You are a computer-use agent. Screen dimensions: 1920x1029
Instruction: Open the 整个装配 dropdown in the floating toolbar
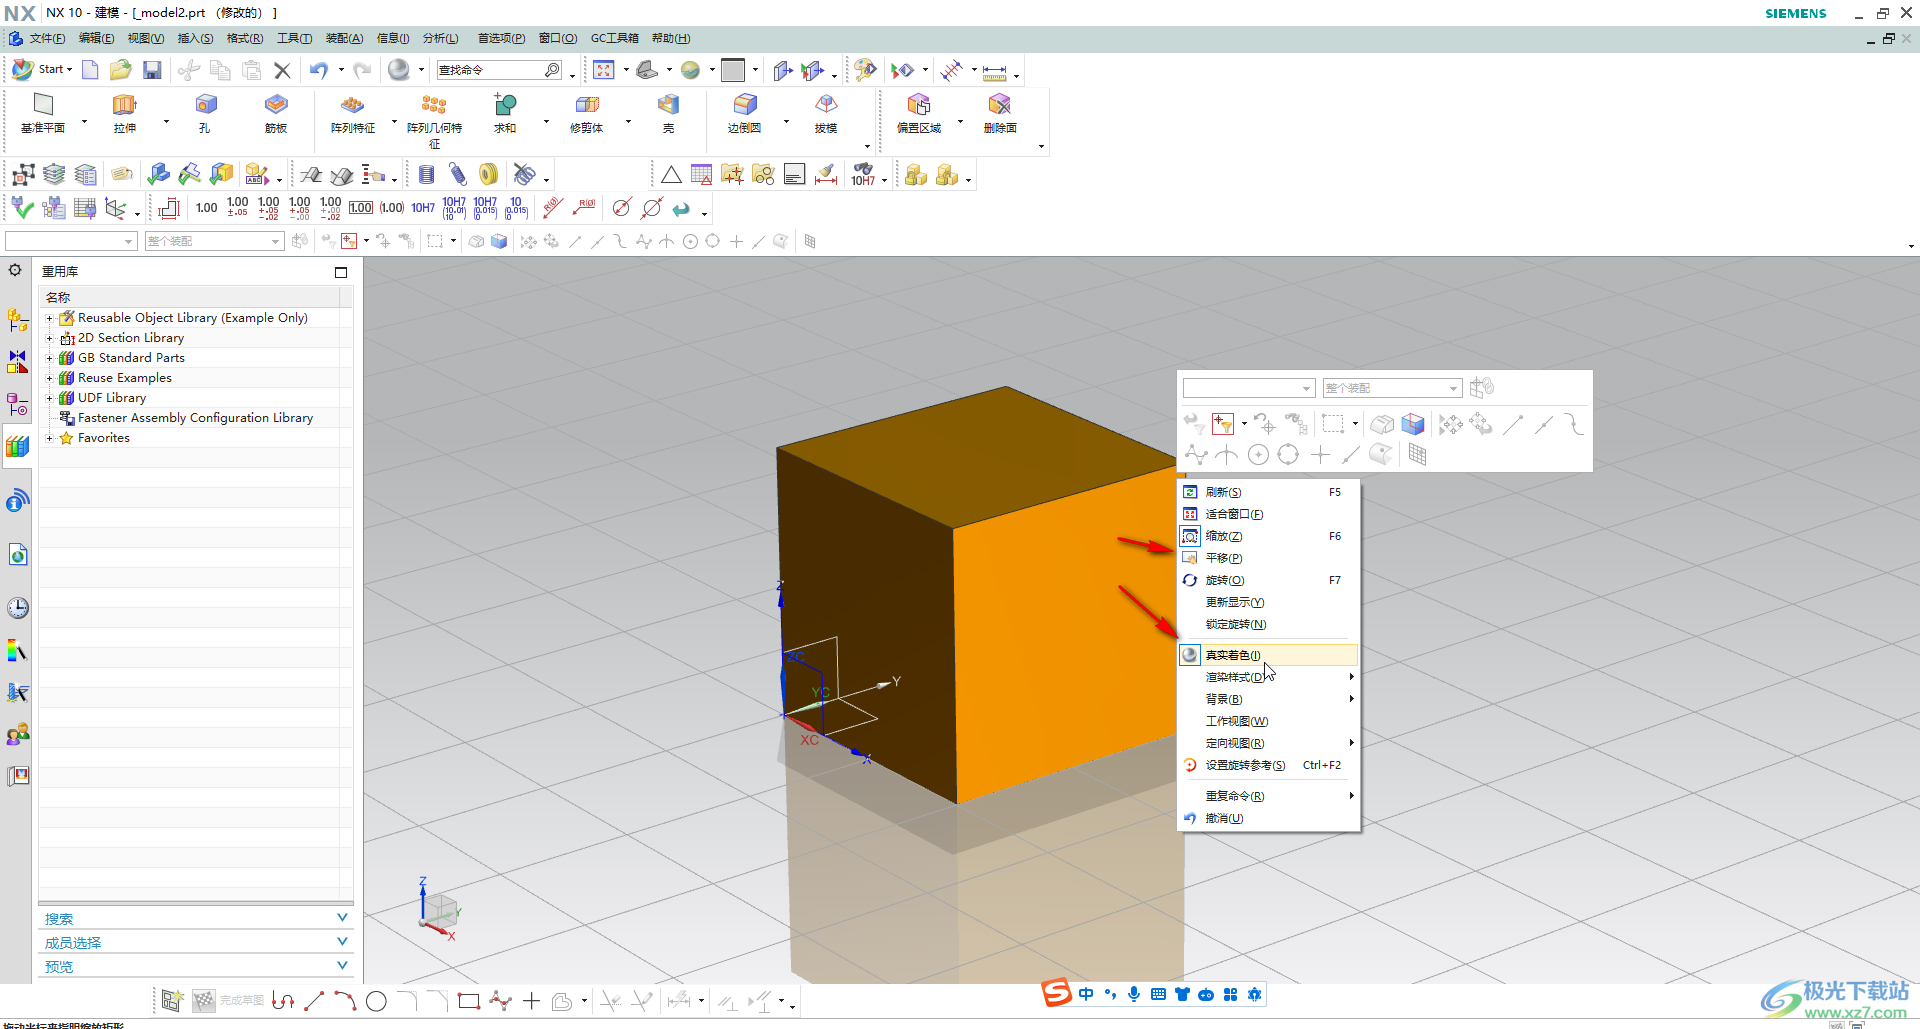click(x=1392, y=388)
